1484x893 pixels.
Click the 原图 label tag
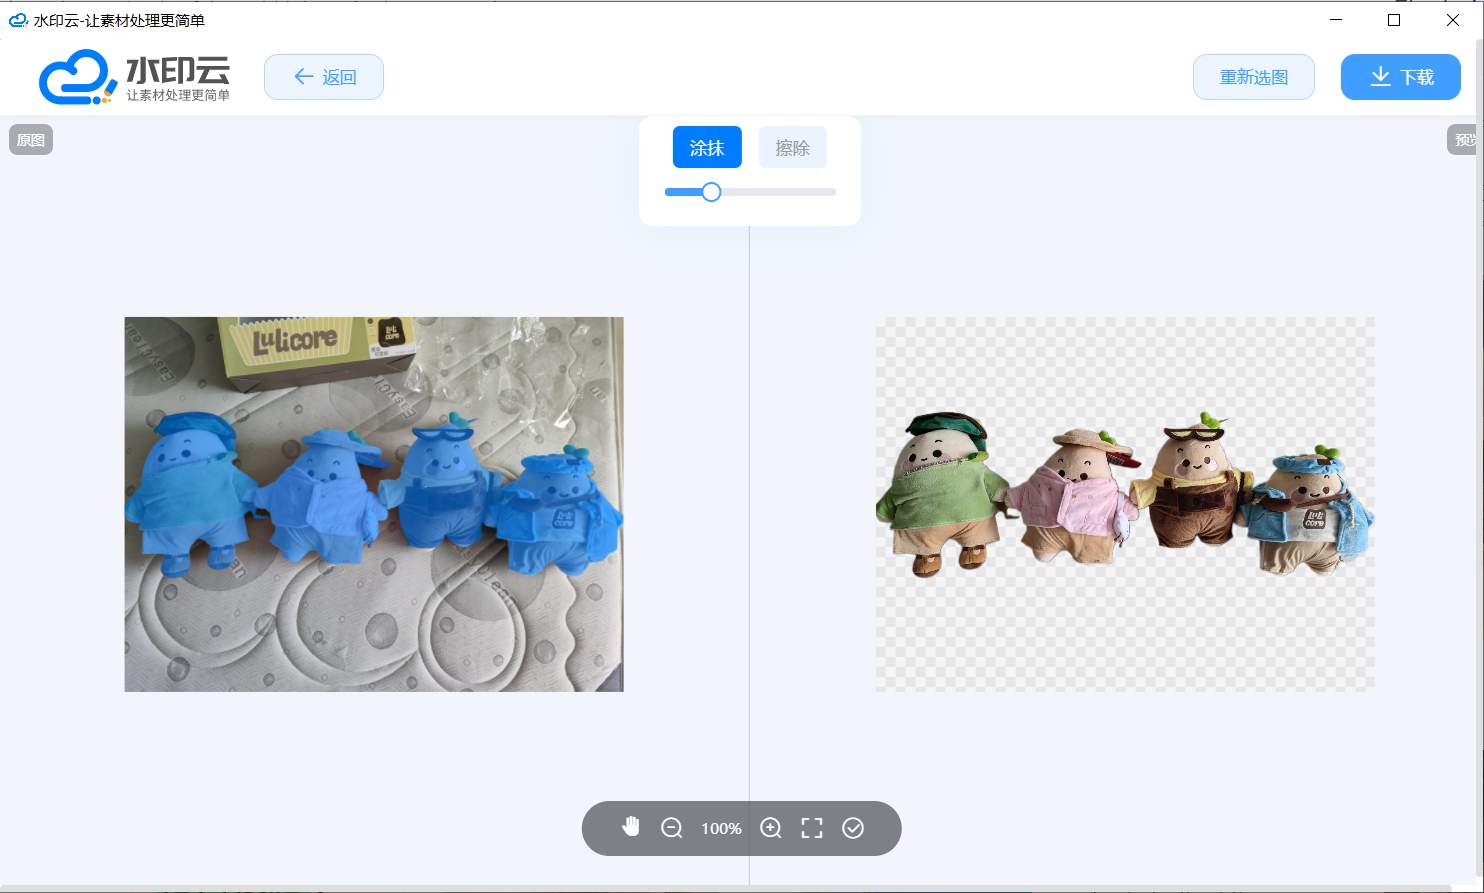(31, 140)
